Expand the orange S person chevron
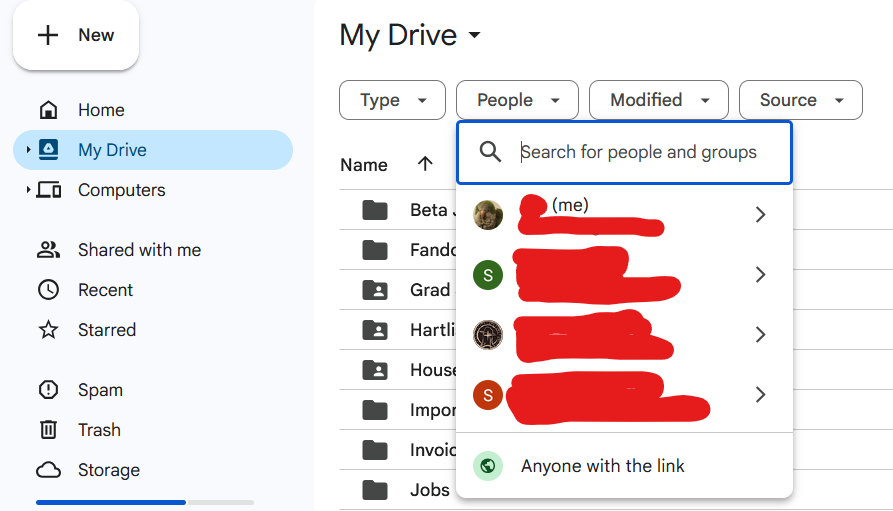 point(760,395)
